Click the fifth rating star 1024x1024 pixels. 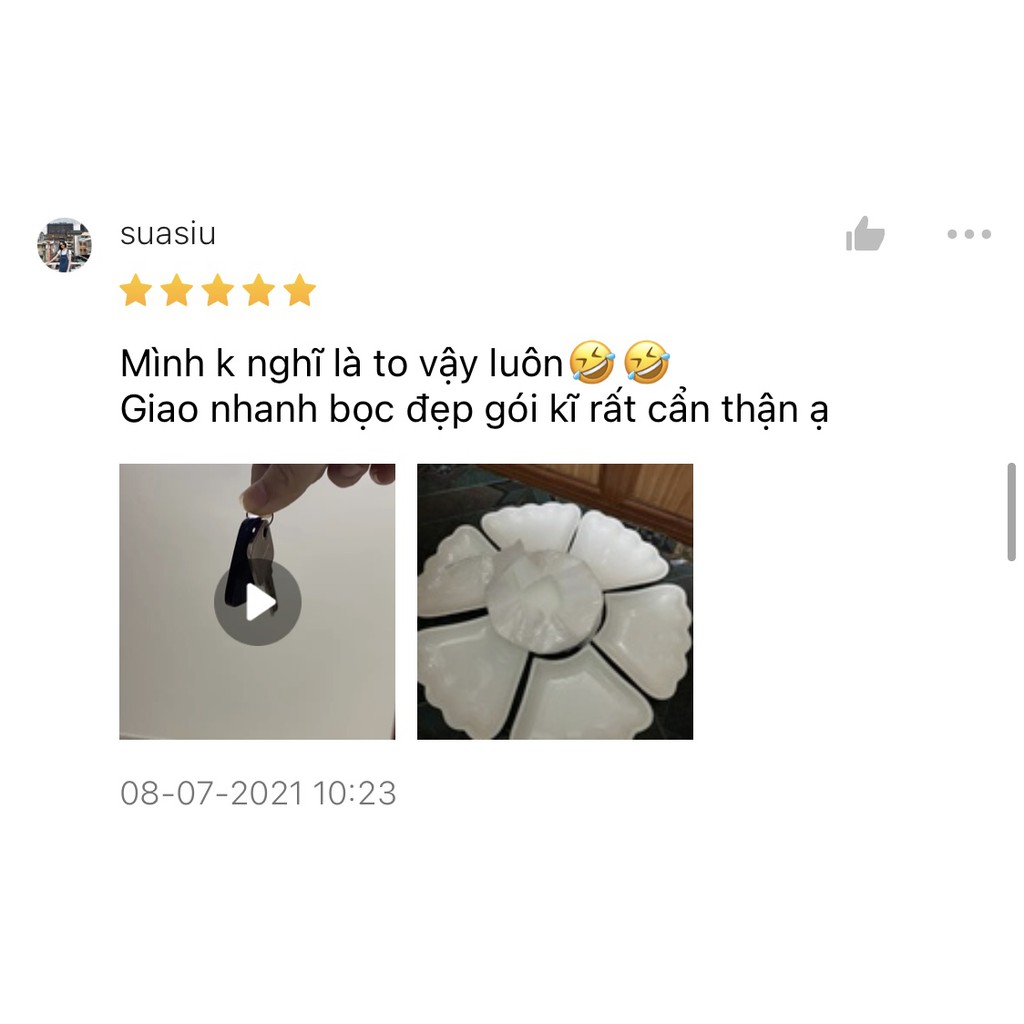tap(300, 290)
